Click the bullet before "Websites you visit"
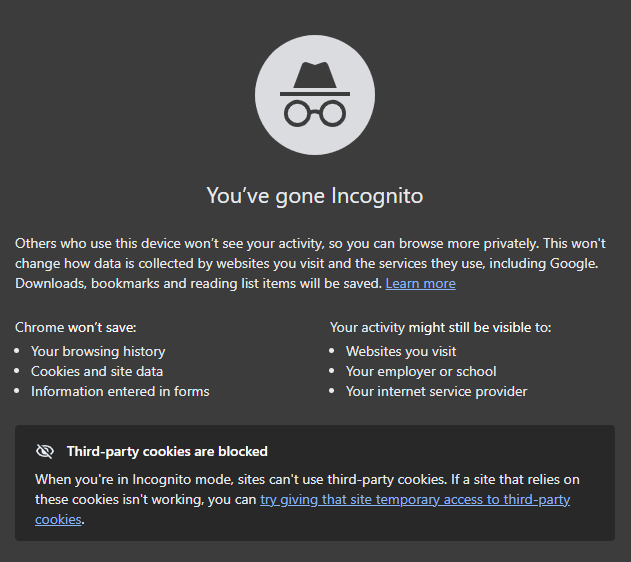The image size is (631, 562). pyautogui.click(x=332, y=351)
